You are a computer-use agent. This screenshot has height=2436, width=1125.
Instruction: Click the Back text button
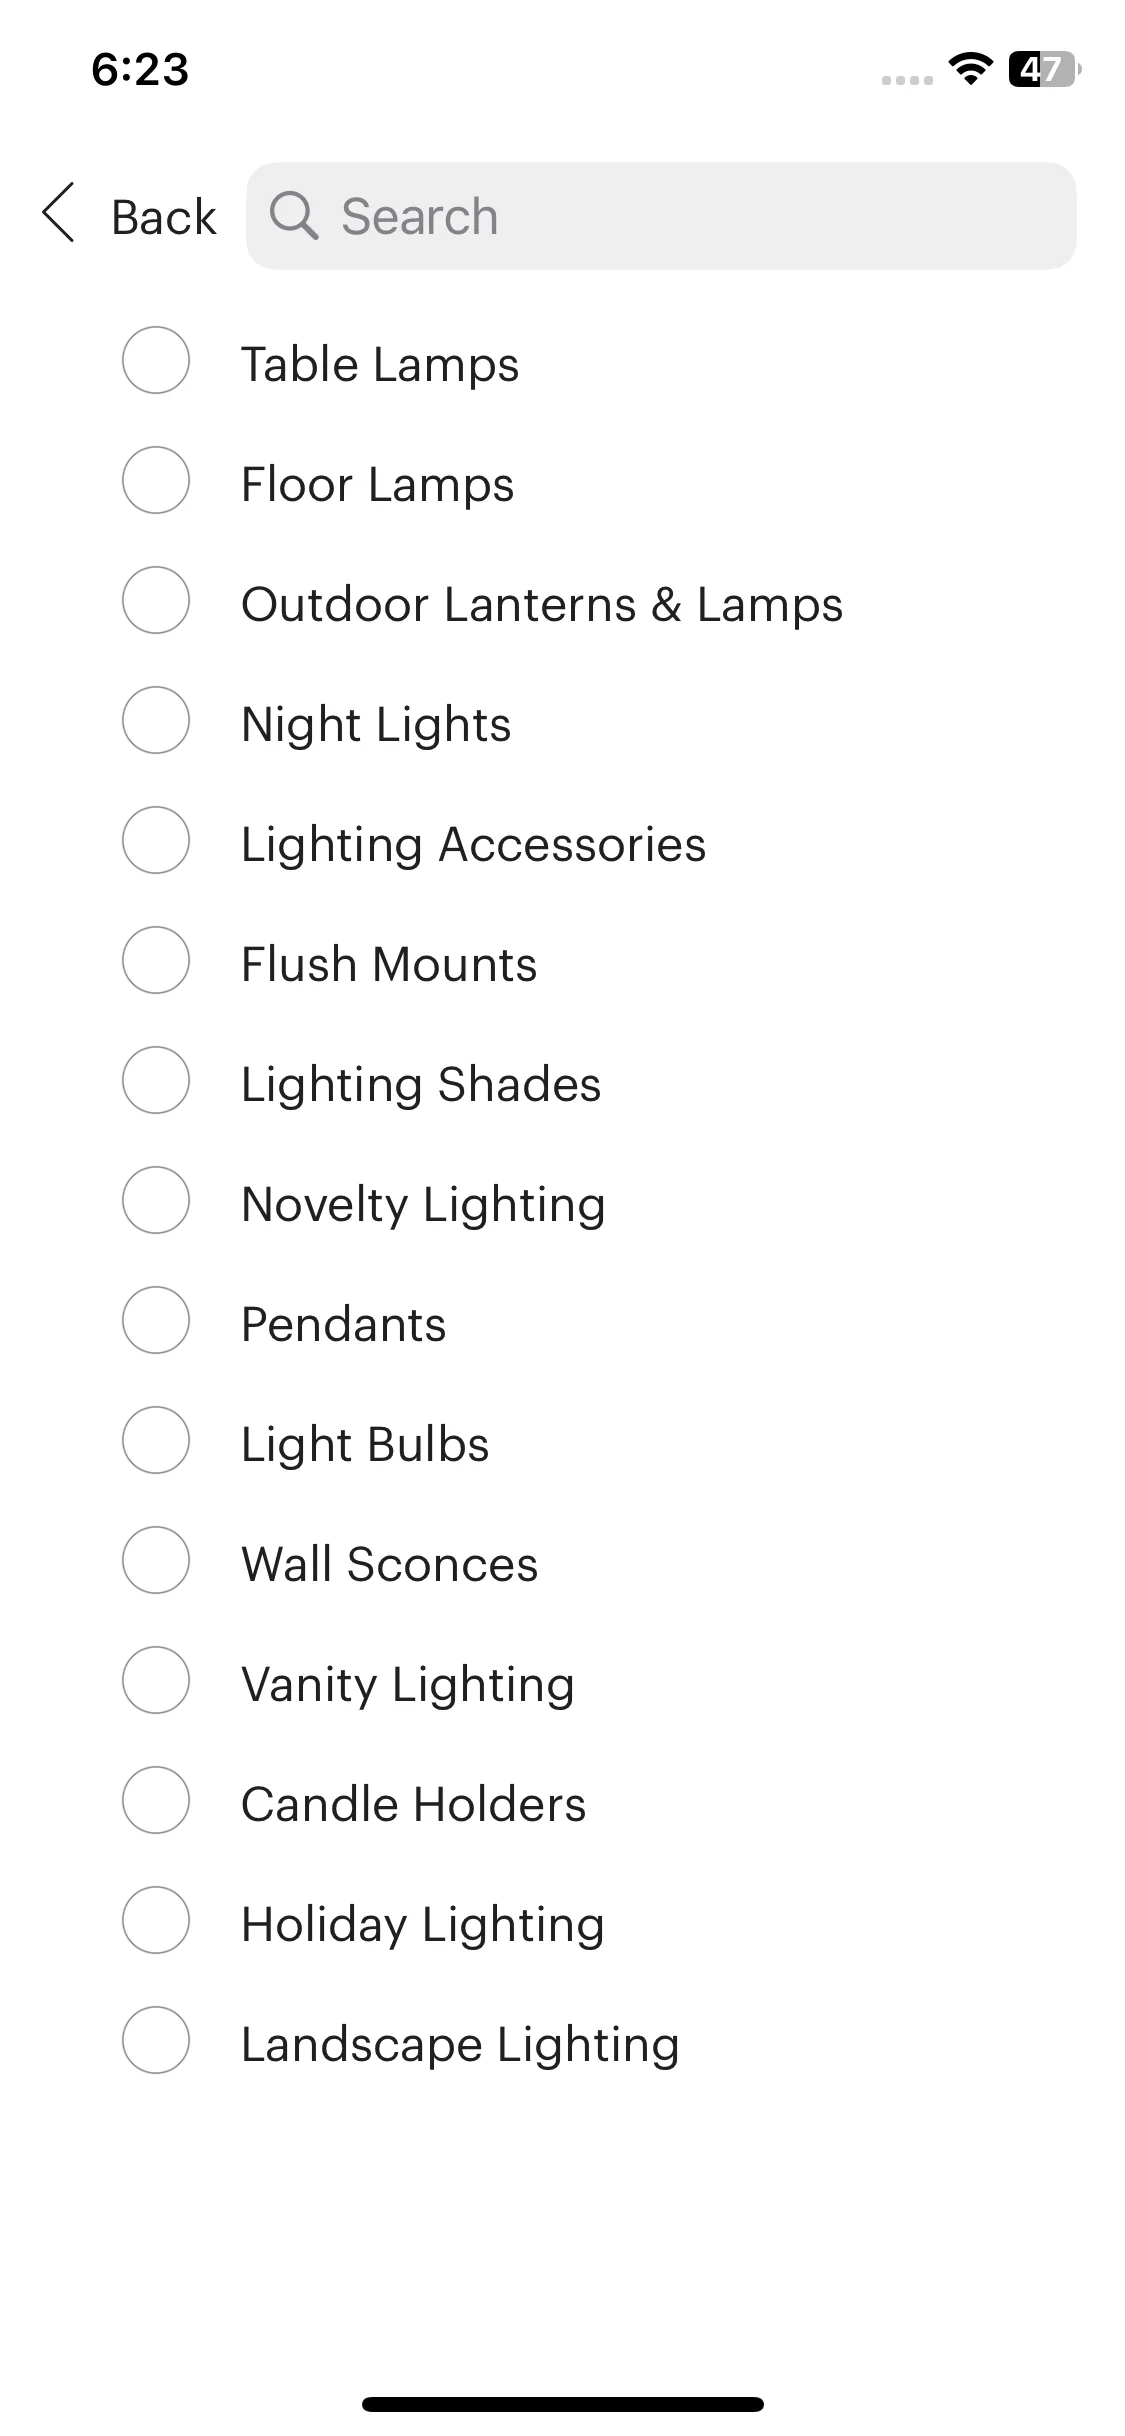pyautogui.click(x=164, y=217)
